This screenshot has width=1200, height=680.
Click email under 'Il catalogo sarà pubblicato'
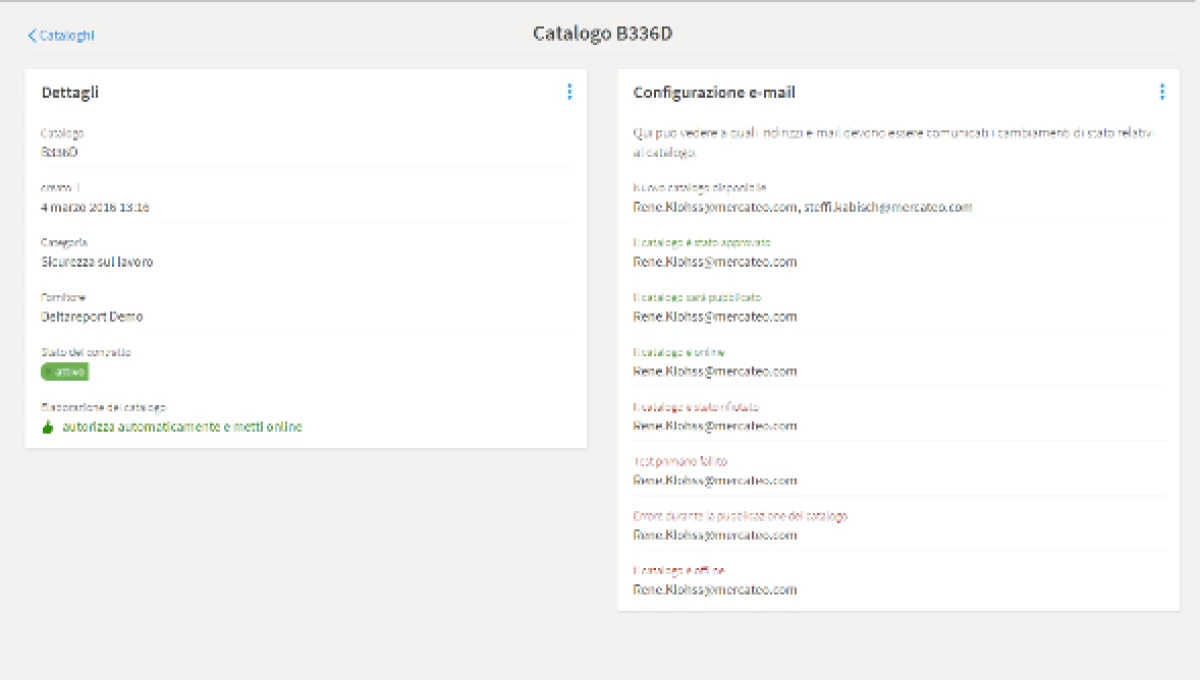click(x=715, y=317)
